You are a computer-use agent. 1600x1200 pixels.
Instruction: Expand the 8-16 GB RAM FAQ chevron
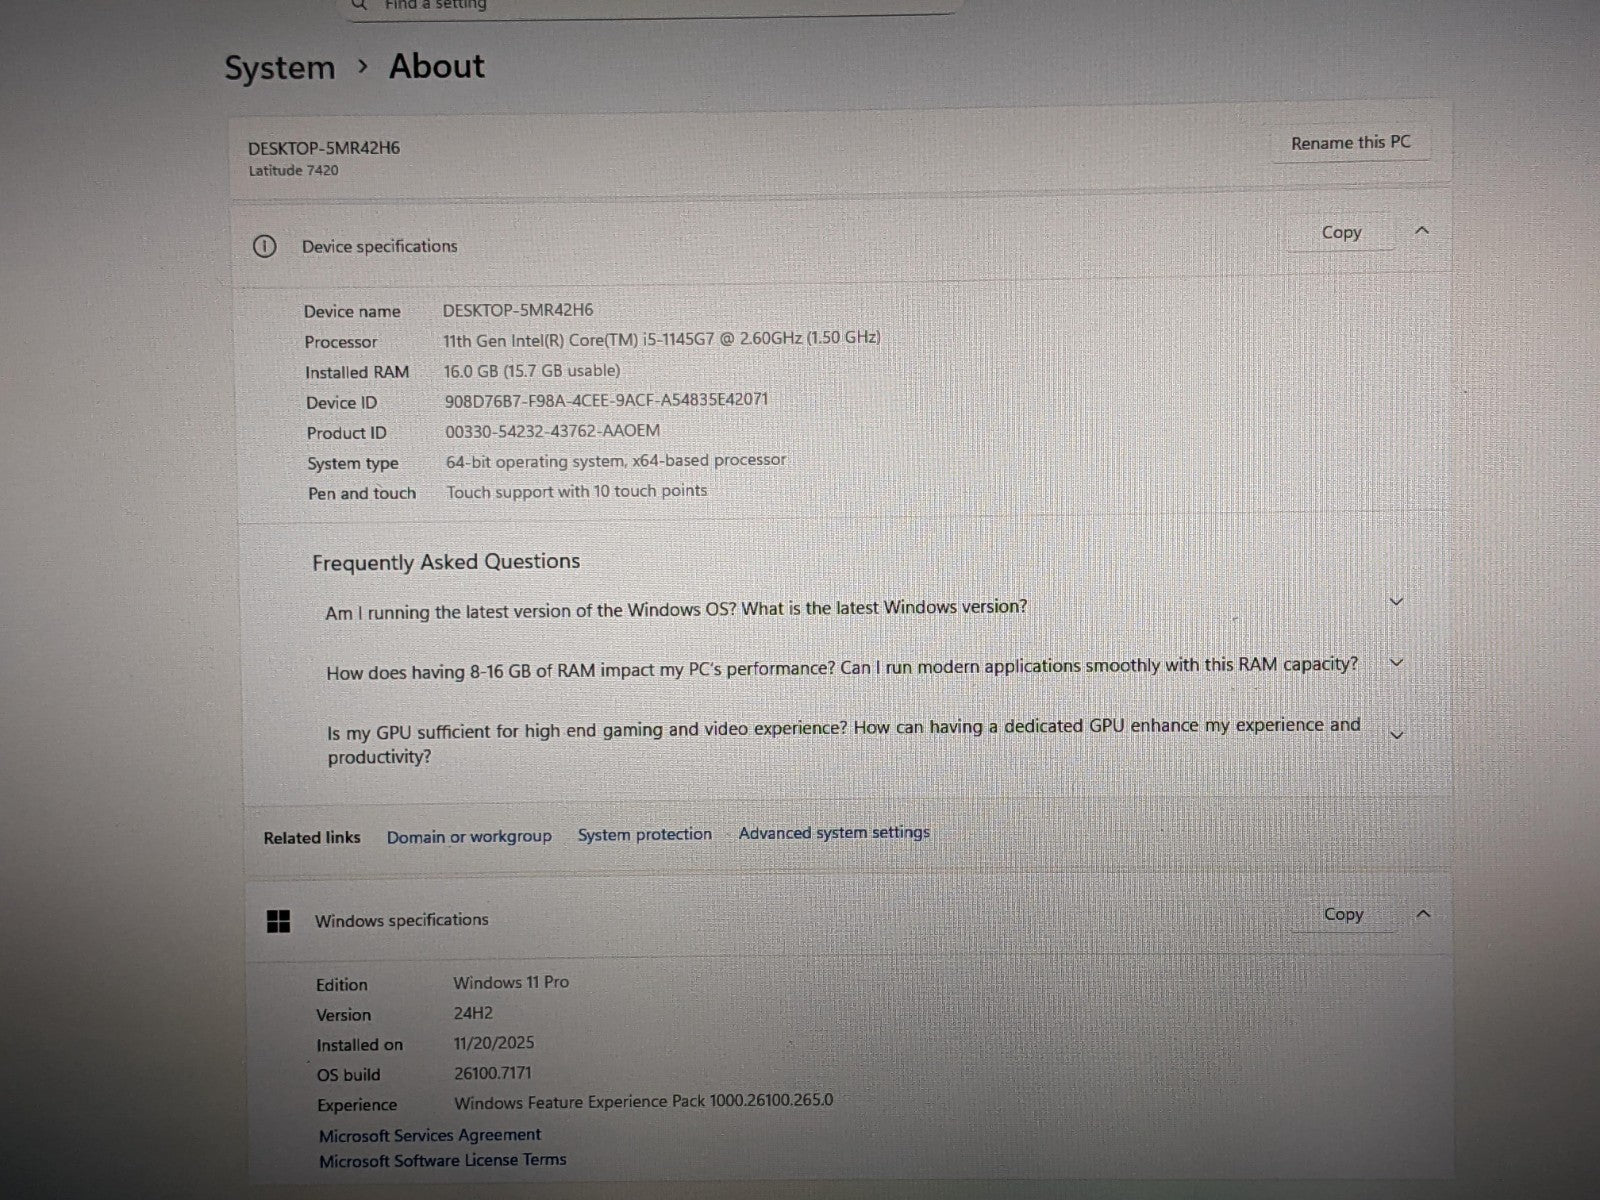tap(1397, 663)
